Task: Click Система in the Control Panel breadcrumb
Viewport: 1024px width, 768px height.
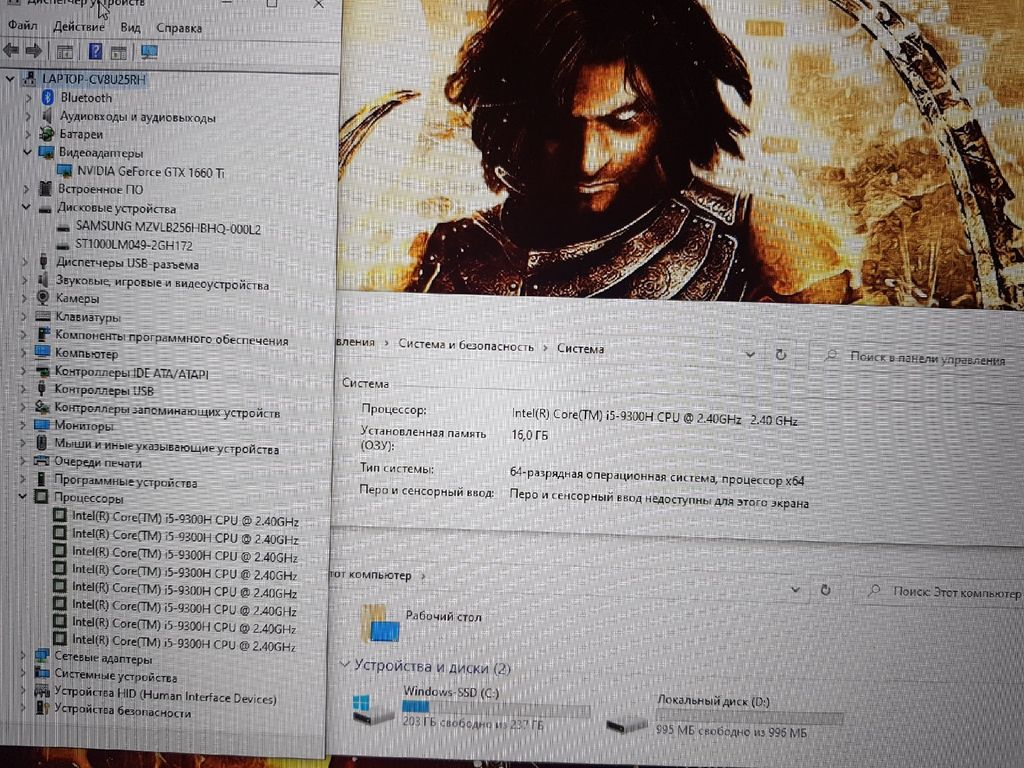Action: (x=581, y=348)
